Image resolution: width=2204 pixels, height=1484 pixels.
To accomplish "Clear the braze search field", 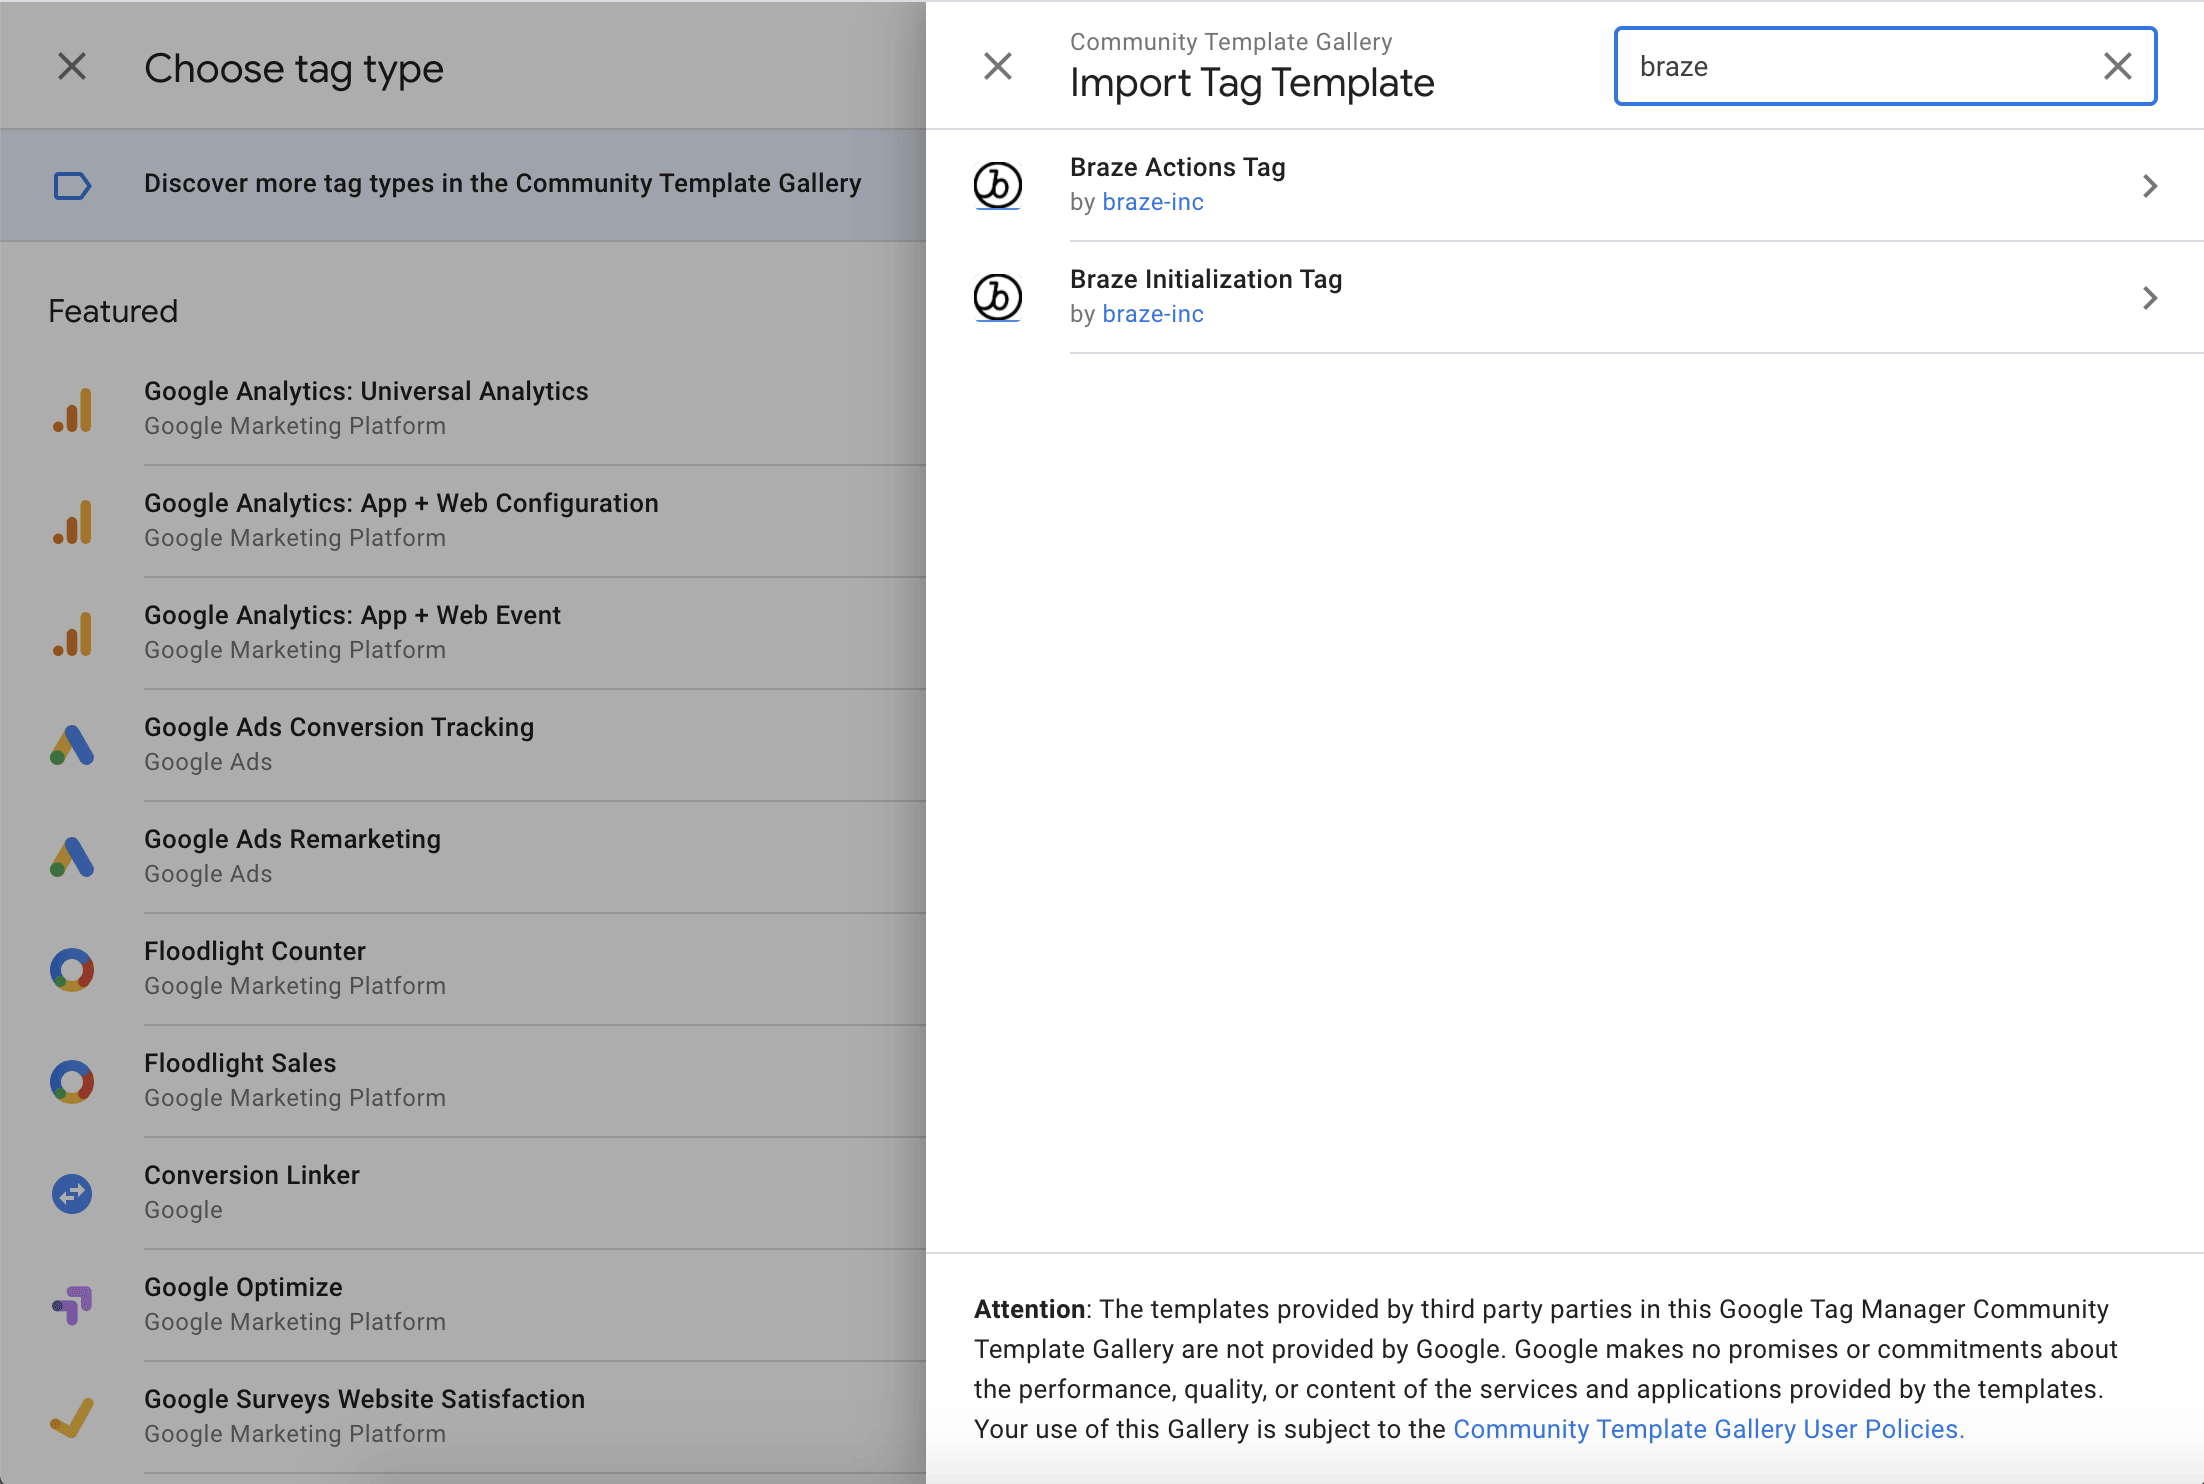I will coord(2117,66).
